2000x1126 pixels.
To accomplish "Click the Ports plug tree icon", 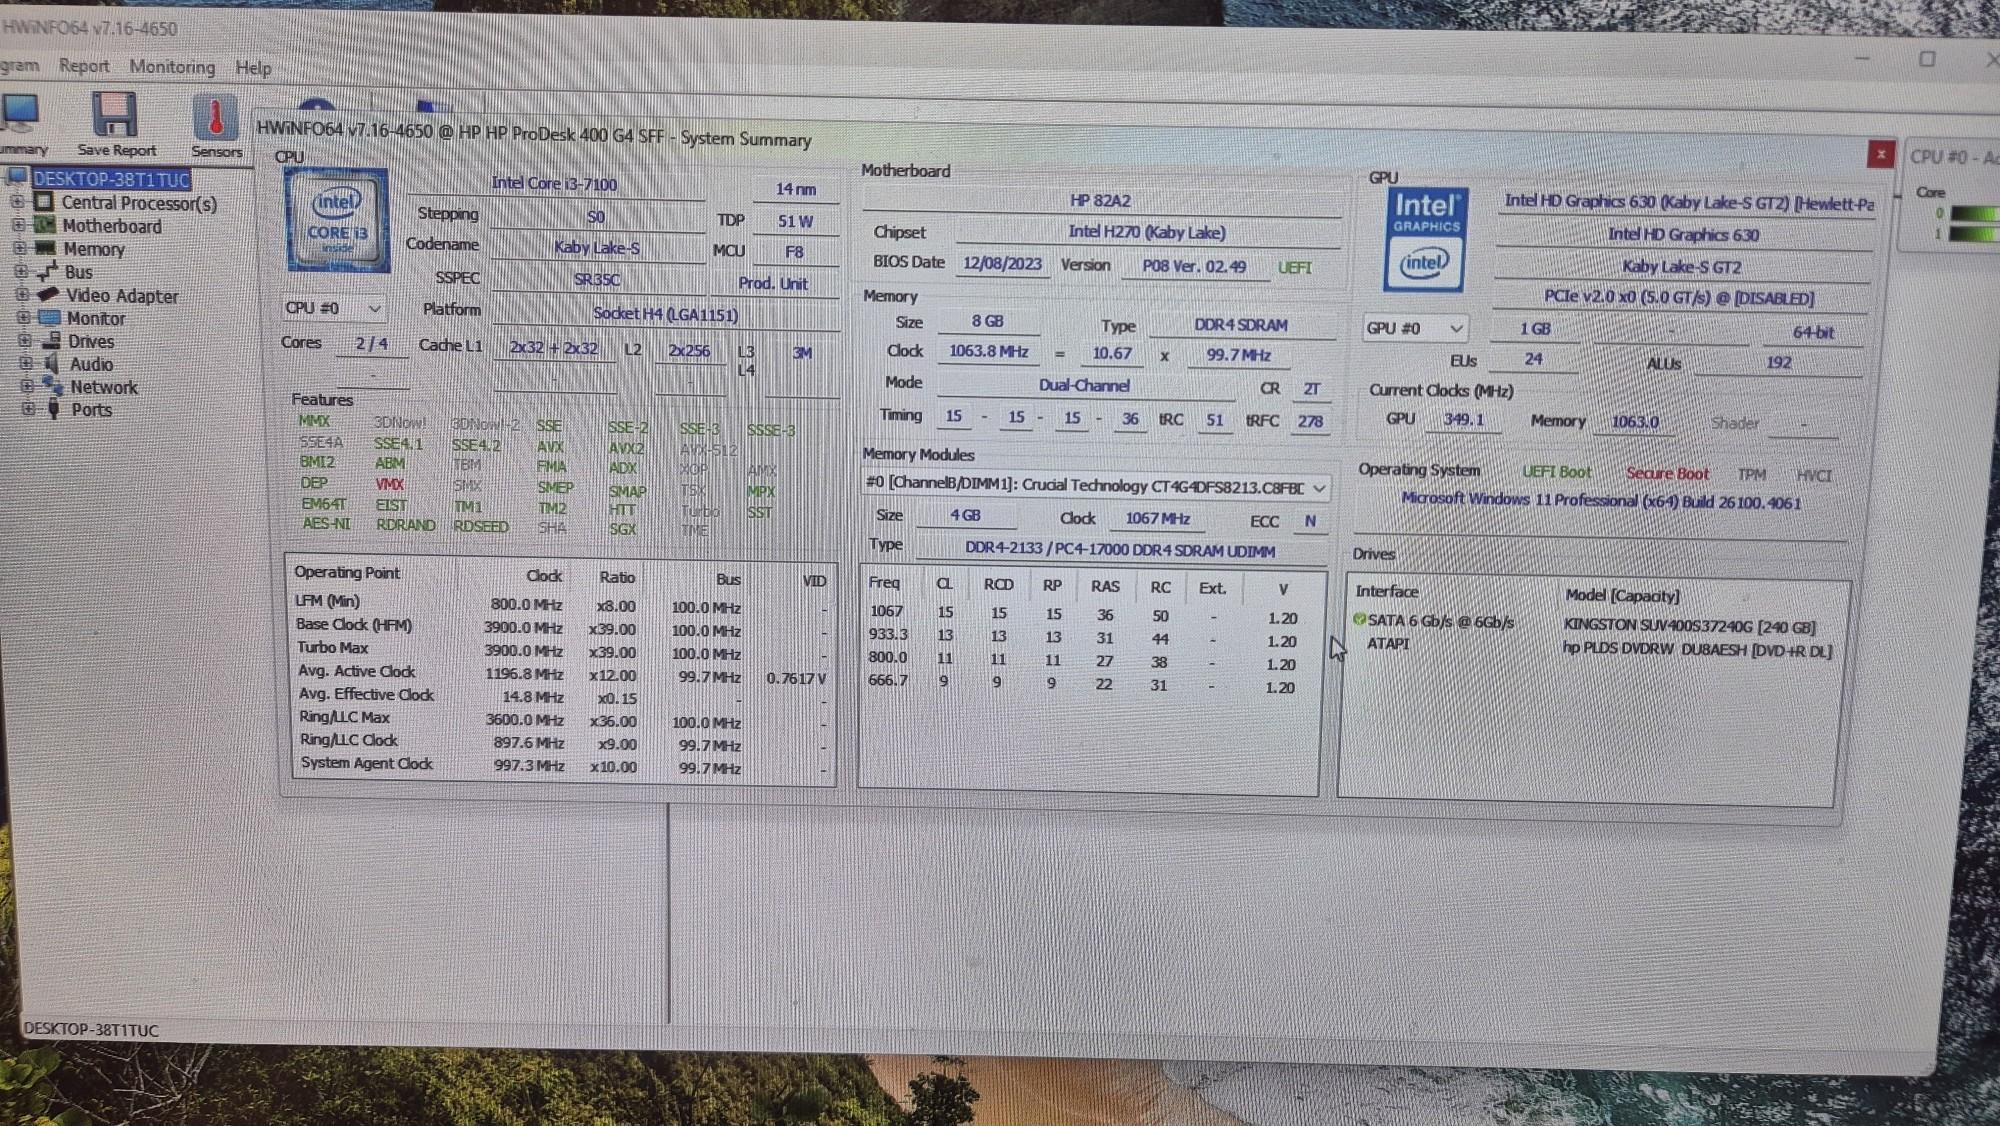I will (54, 409).
